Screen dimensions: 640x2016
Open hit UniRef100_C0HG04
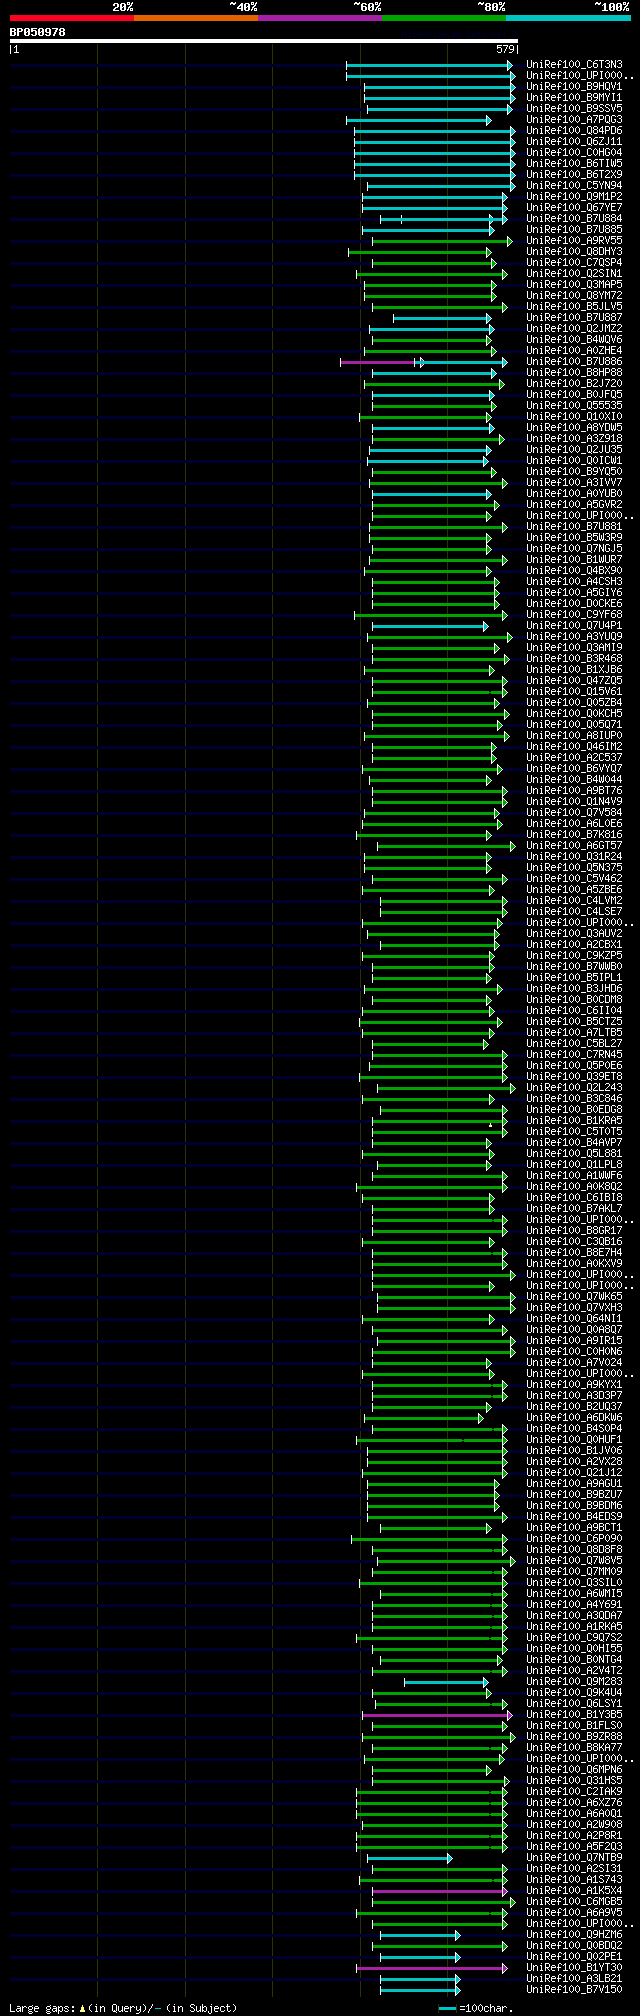coord(574,153)
